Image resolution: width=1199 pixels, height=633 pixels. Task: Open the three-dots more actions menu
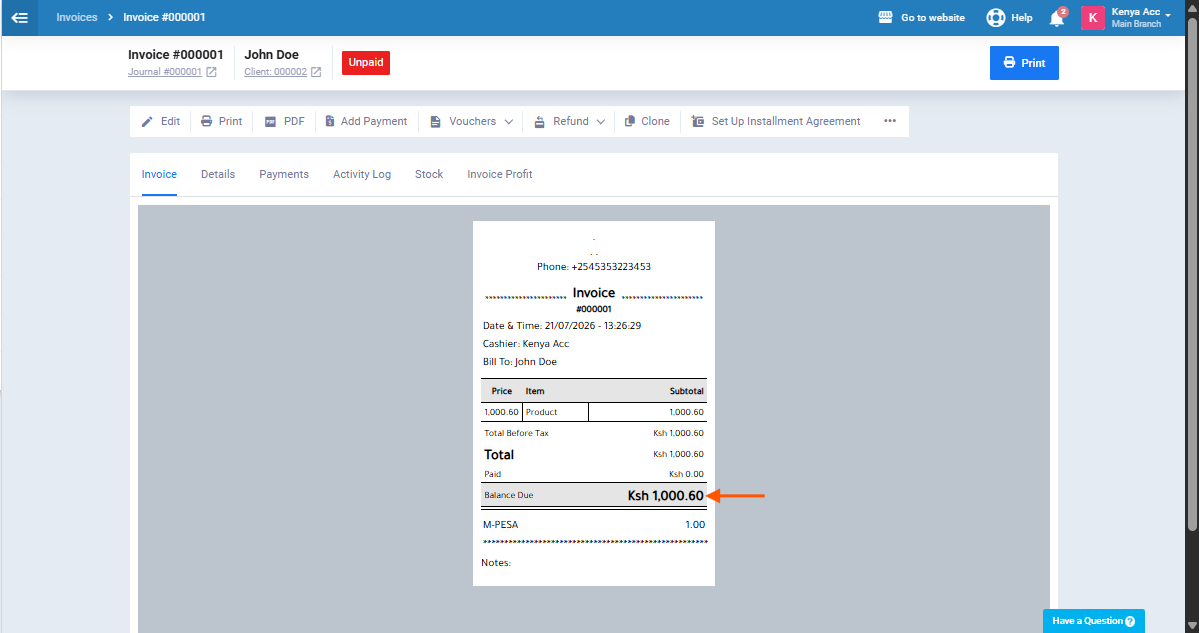890,121
